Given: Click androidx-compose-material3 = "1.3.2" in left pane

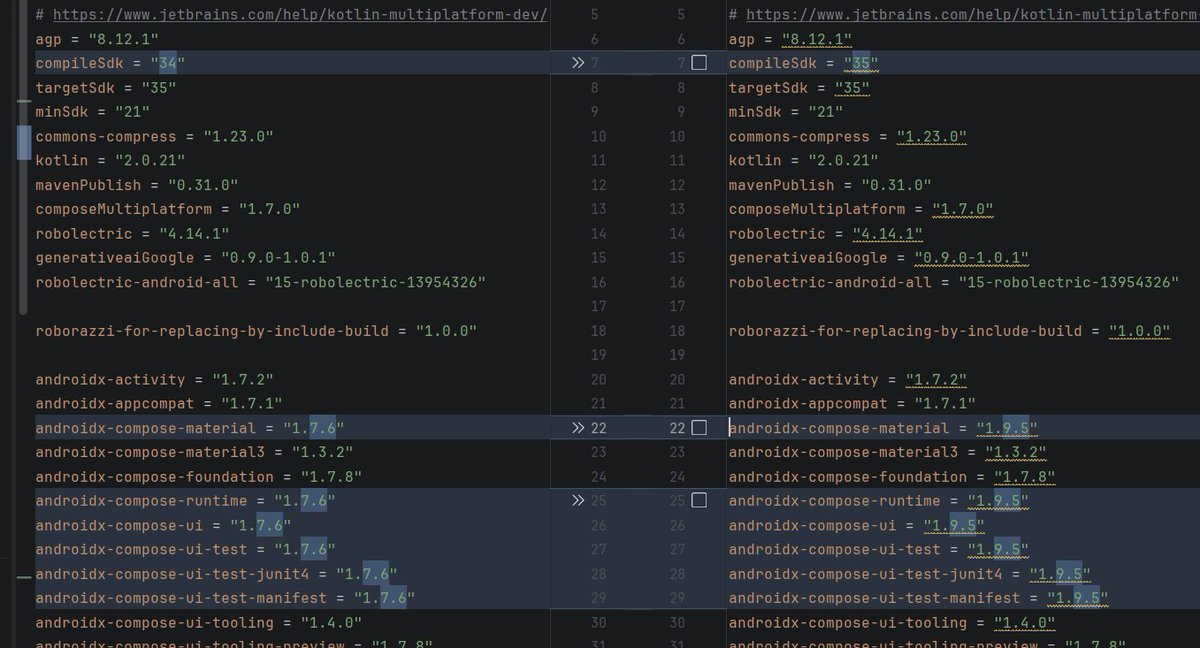Looking at the screenshot, I should (194, 453).
